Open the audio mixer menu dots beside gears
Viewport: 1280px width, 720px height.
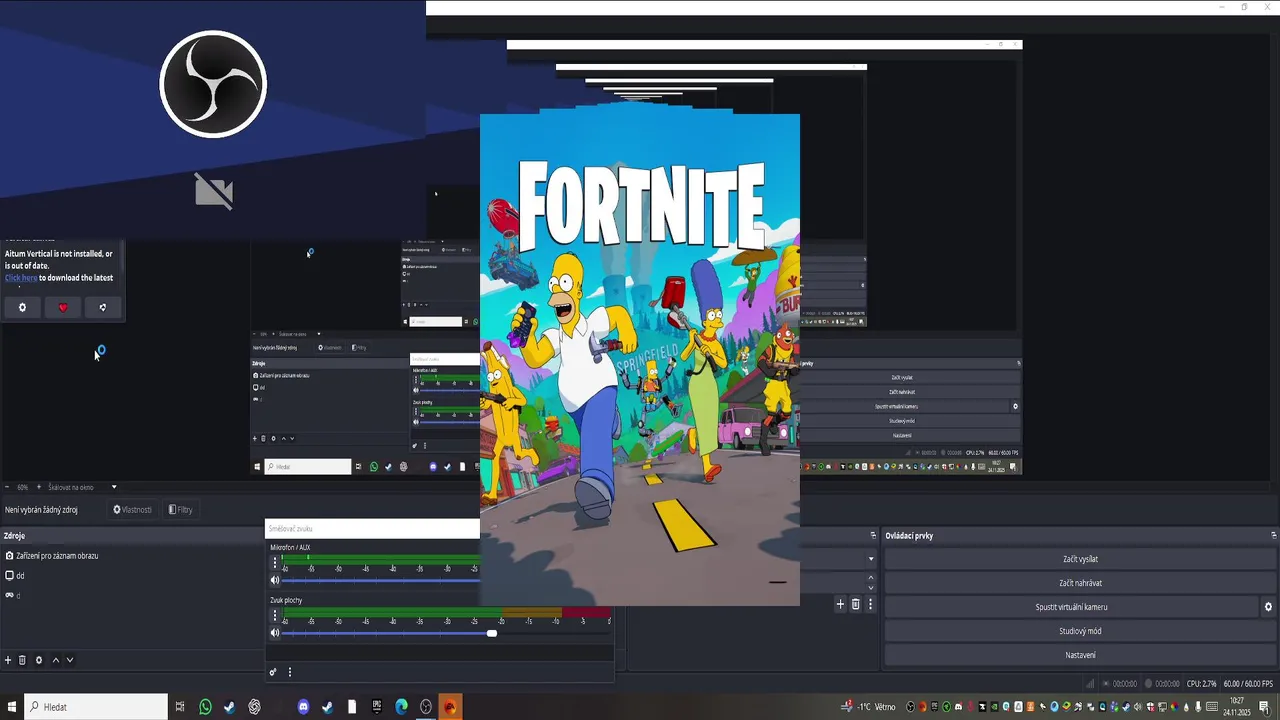click(290, 672)
